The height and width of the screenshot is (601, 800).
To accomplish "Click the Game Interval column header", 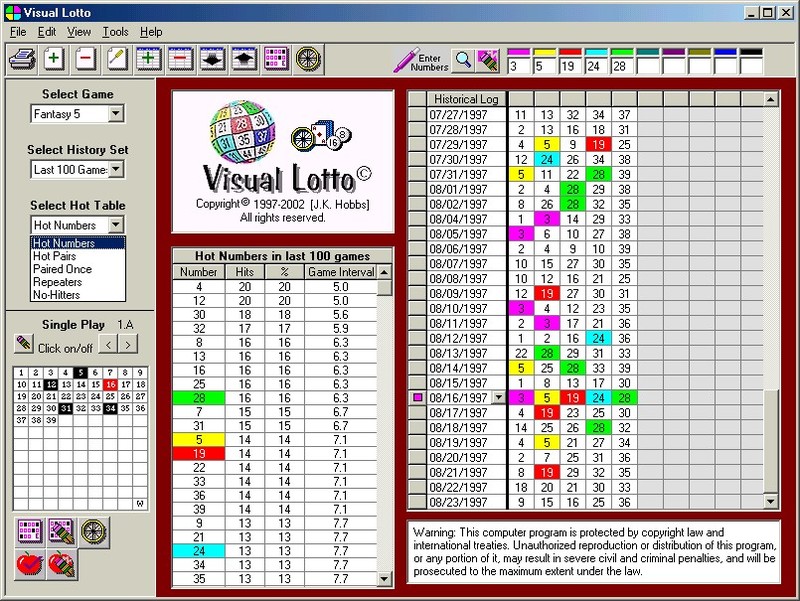I will (341, 272).
